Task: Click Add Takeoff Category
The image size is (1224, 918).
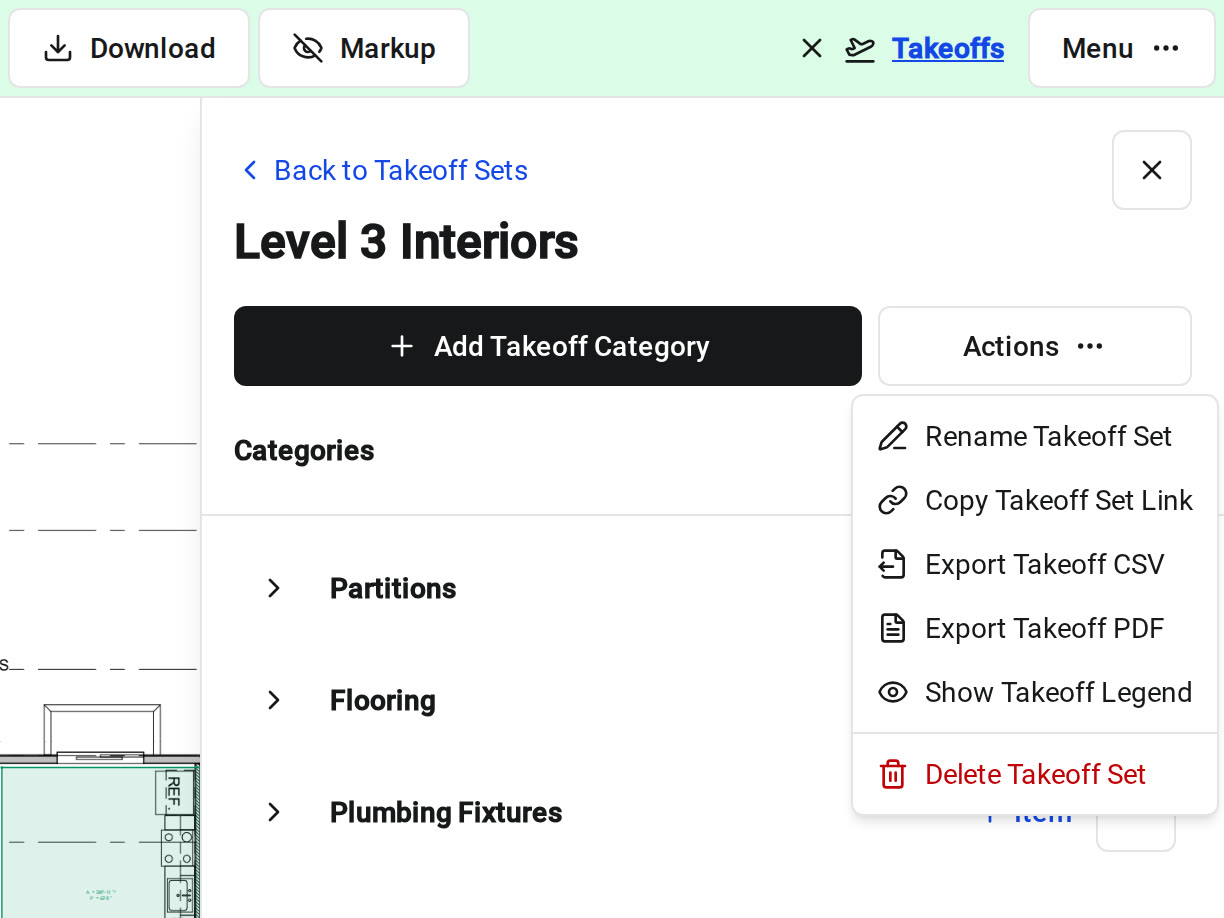Action: click(548, 346)
